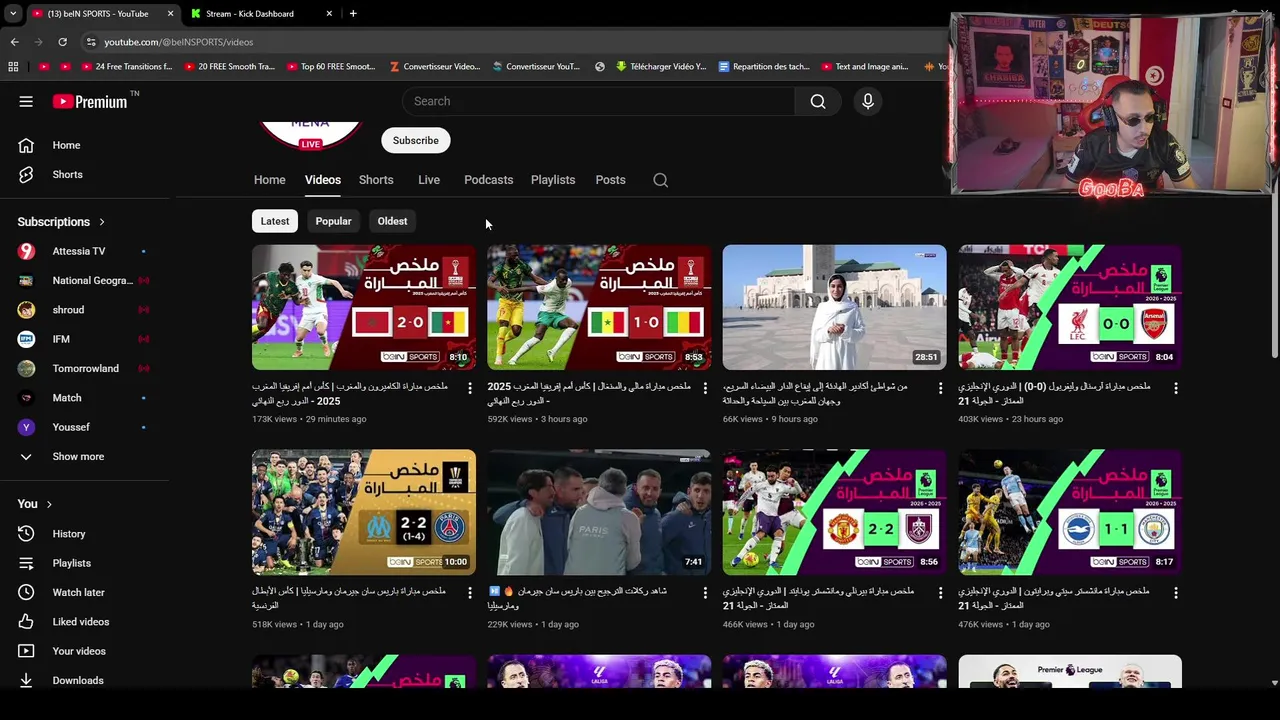Open options menu for 466K views video

point(940,593)
